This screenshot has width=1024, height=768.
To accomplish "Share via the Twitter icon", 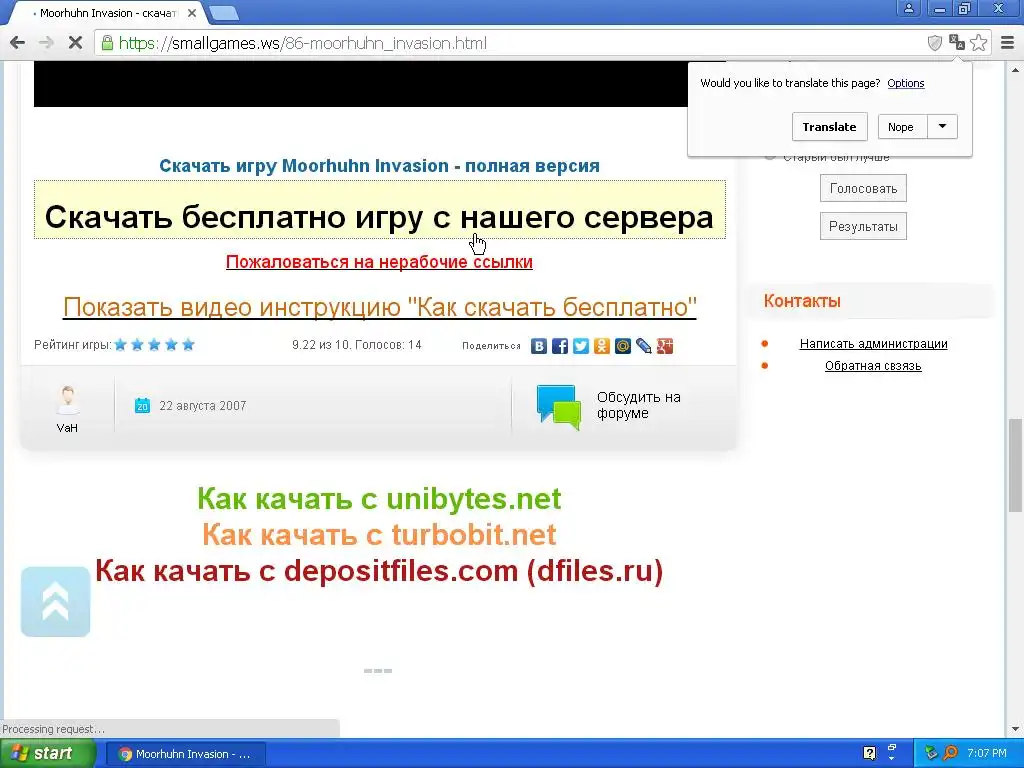I will click(x=581, y=345).
